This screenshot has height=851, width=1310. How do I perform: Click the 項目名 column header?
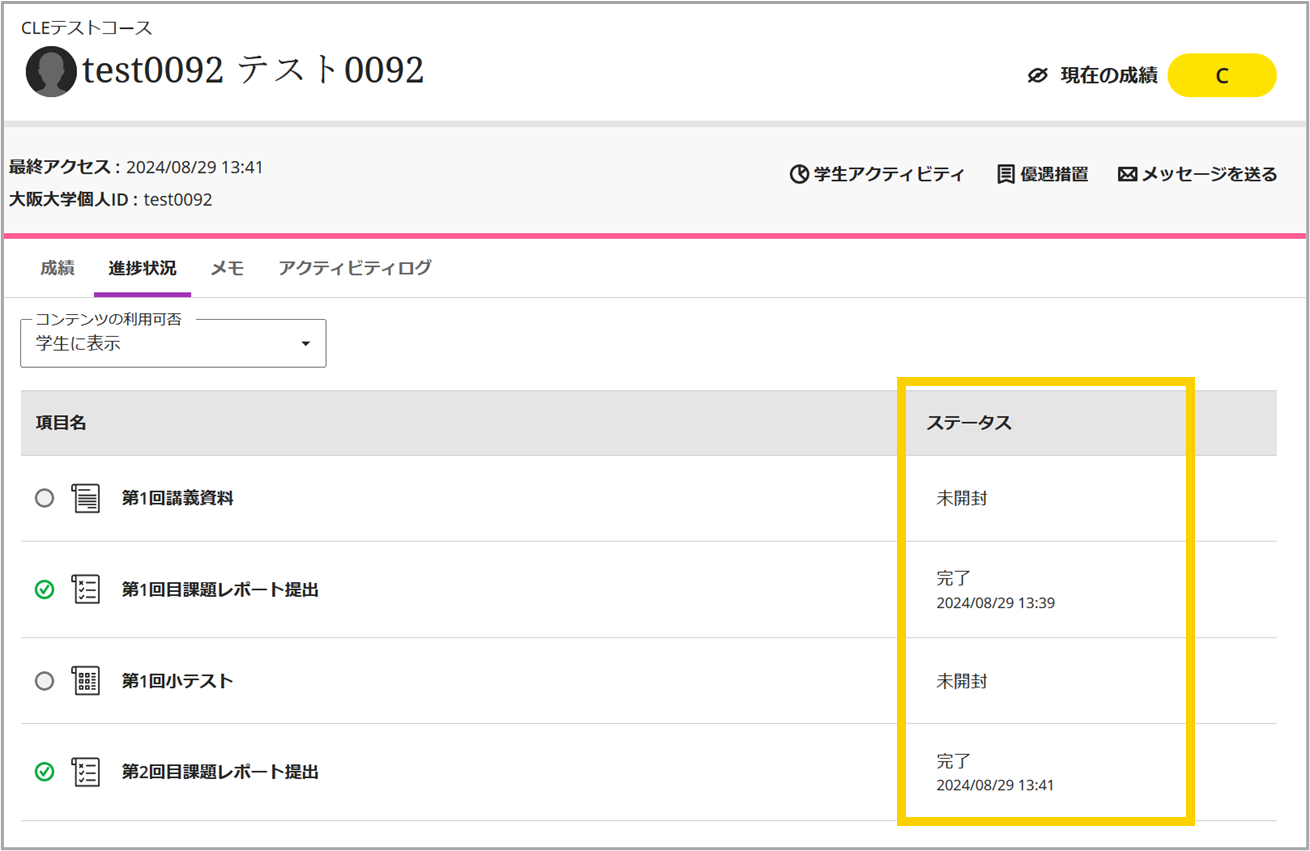coord(61,423)
